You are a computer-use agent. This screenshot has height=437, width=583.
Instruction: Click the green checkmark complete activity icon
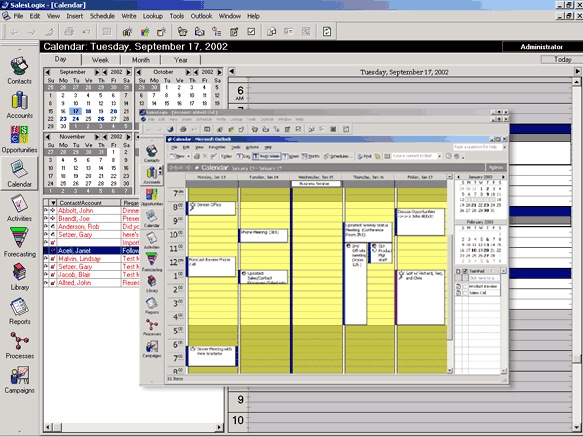(251, 32)
